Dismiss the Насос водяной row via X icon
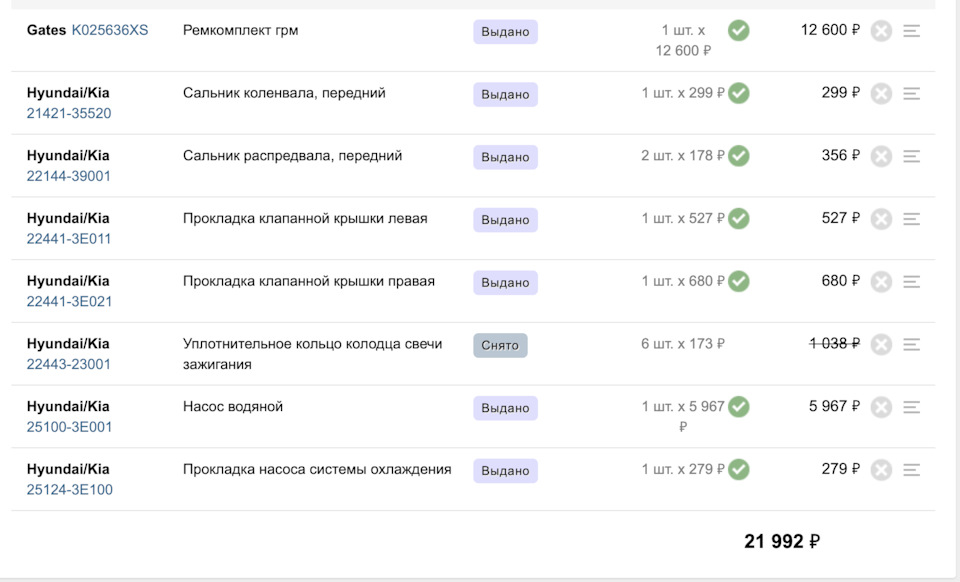 [879, 407]
